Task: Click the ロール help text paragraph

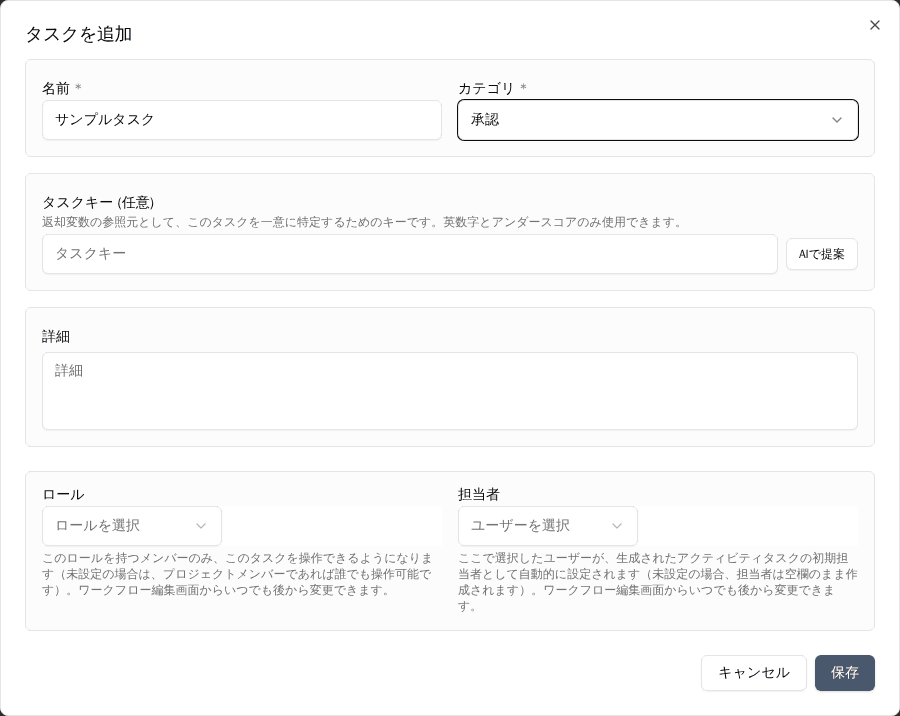Action: (238, 574)
